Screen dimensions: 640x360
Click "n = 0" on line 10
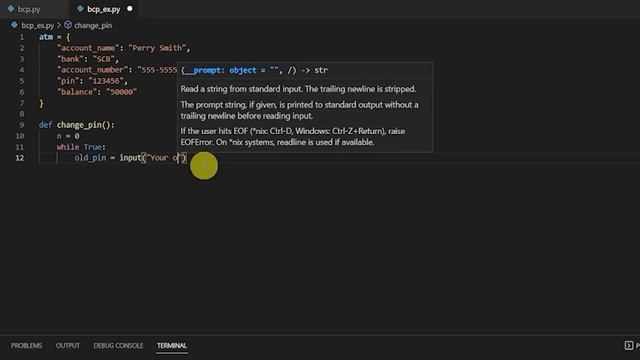point(68,136)
